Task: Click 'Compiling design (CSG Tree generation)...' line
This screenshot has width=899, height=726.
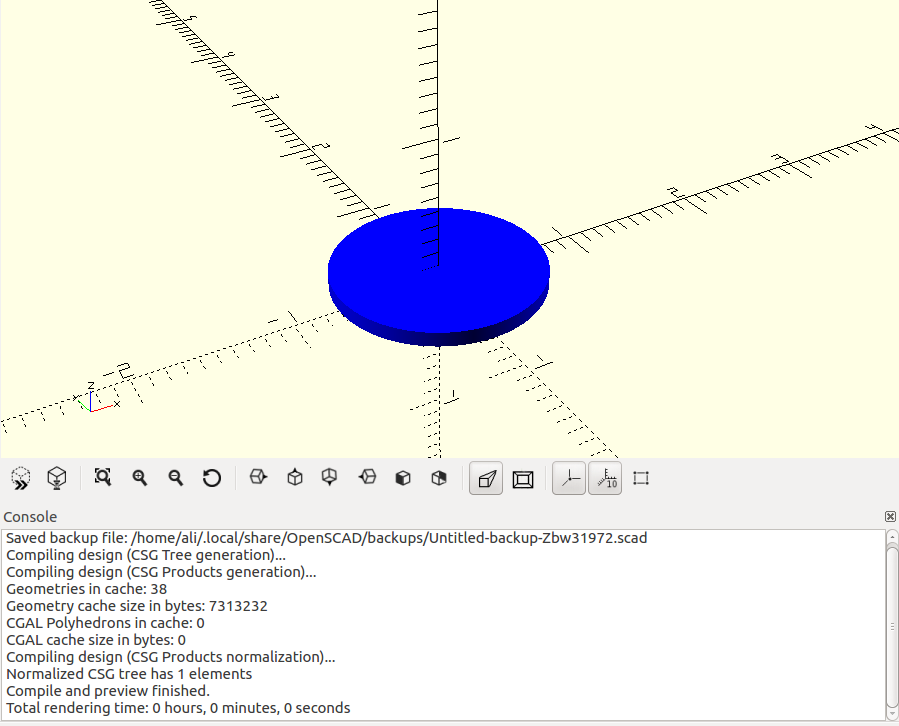Action: click(x=146, y=555)
